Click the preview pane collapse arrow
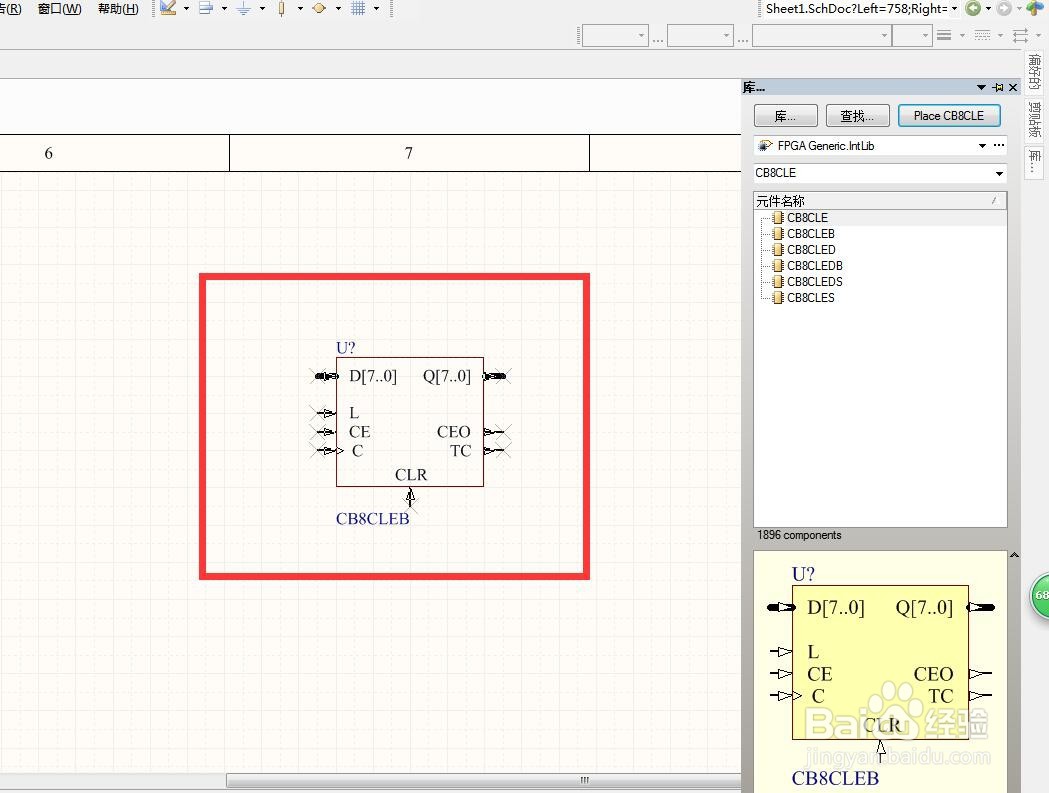This screenshot has height=793, width=1049. coord(1014,555)
